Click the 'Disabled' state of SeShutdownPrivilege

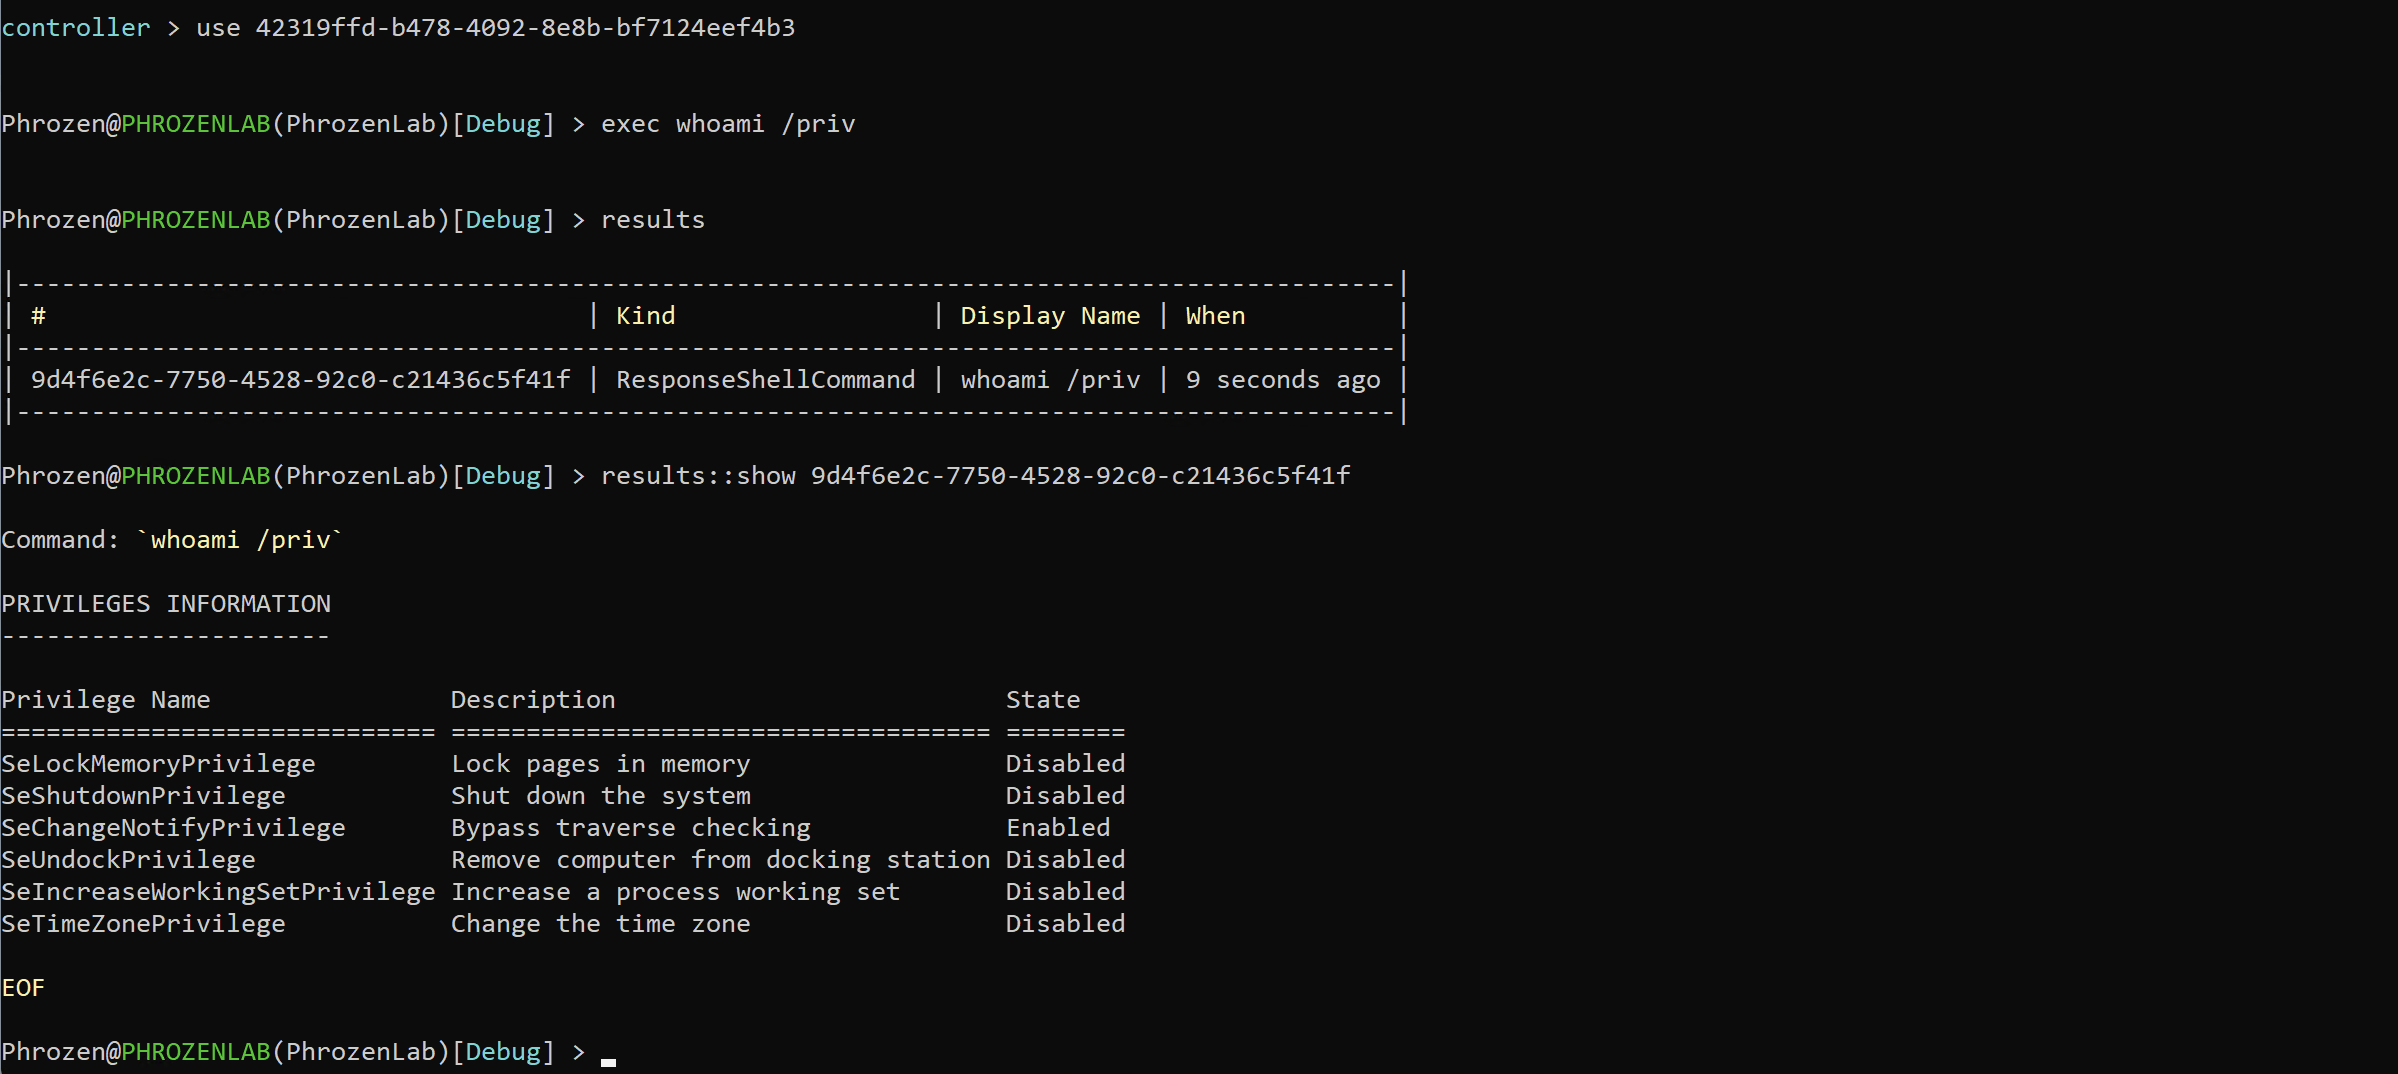pyautogui.click(x=1065, y=796)
